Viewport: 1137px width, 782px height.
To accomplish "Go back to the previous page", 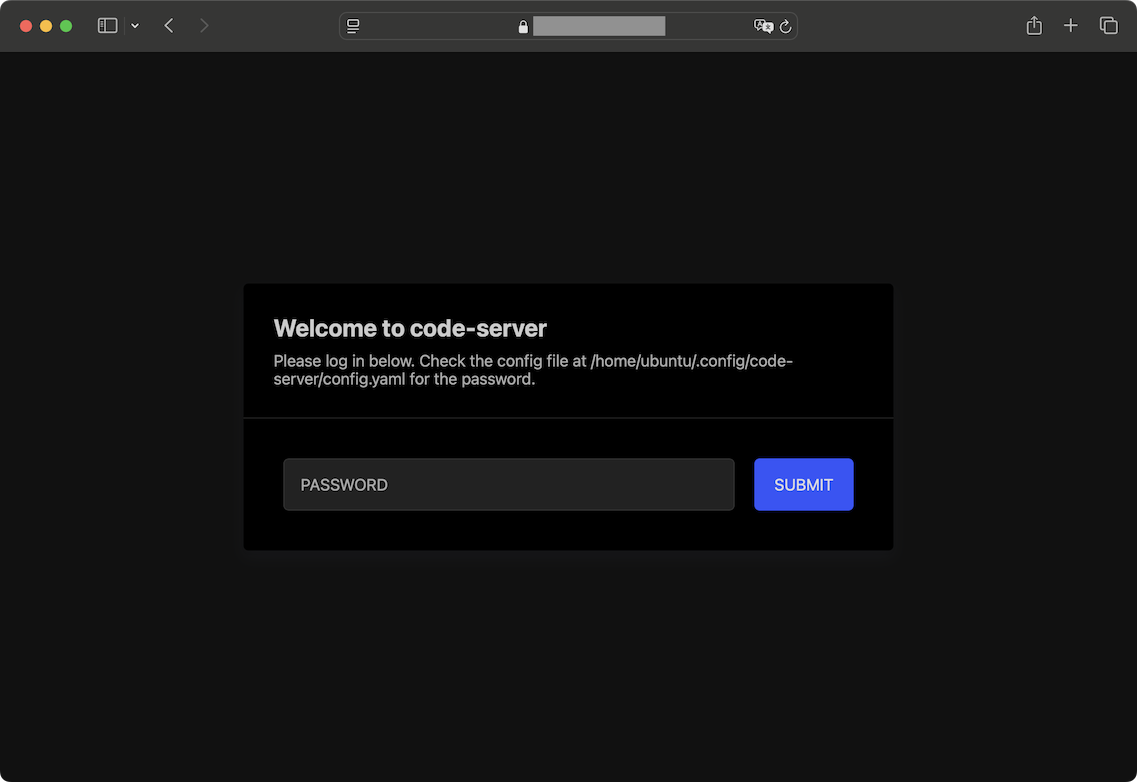I will tap(169, 26).
